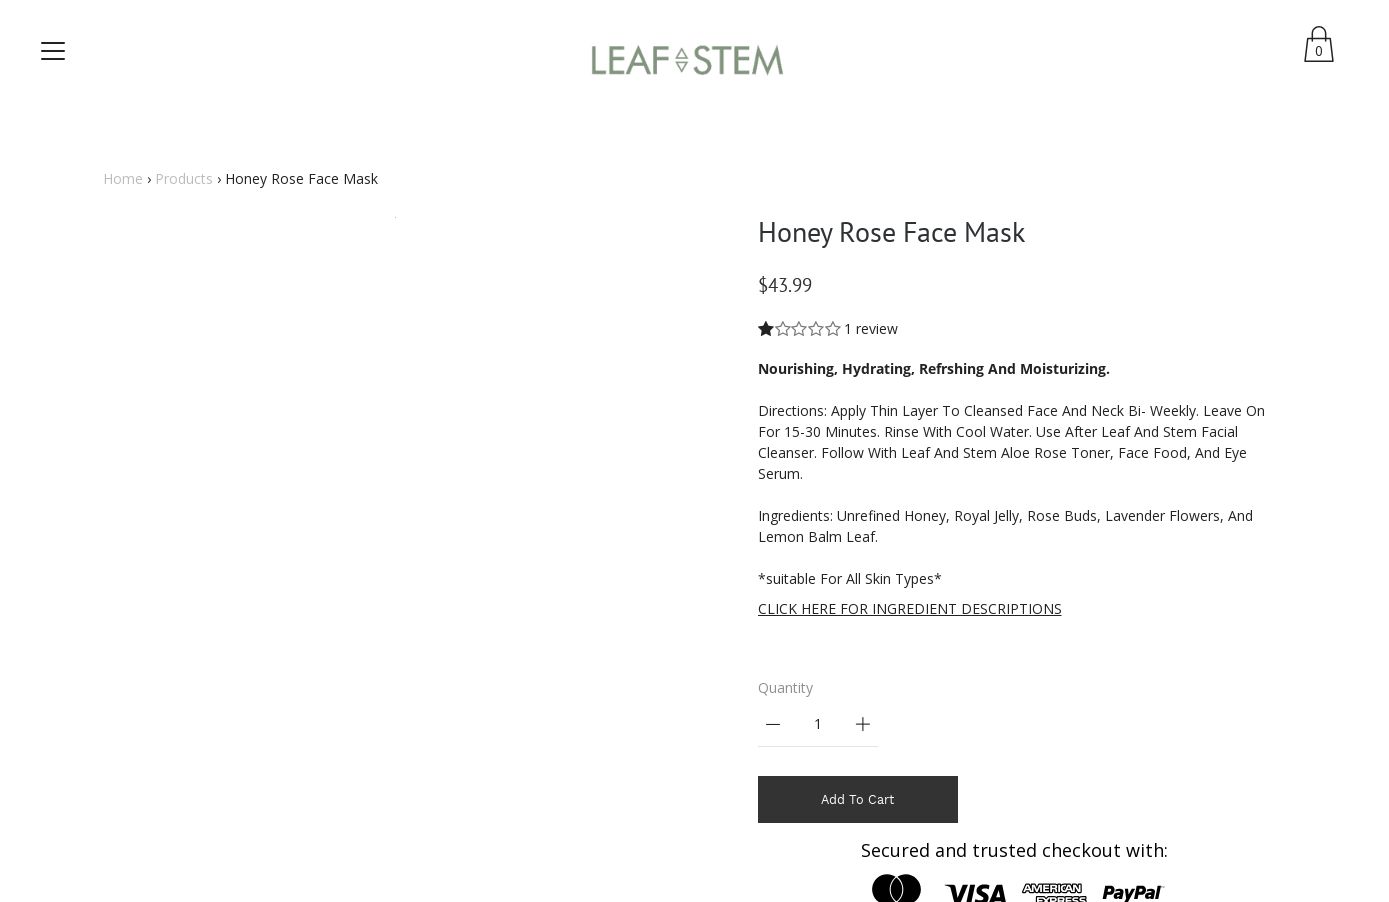Increase quantity with the plus icon
Viewport: 1389px width, 902px height.
tap(863, 724)
